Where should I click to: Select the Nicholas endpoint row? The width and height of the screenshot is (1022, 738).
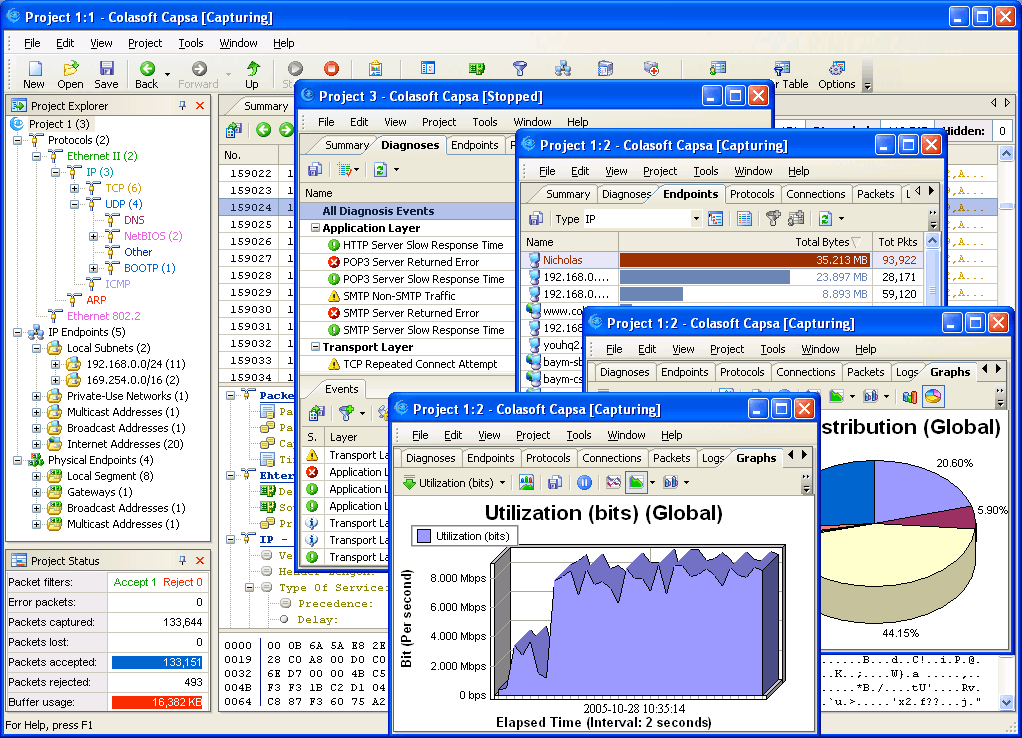(723, 259)
